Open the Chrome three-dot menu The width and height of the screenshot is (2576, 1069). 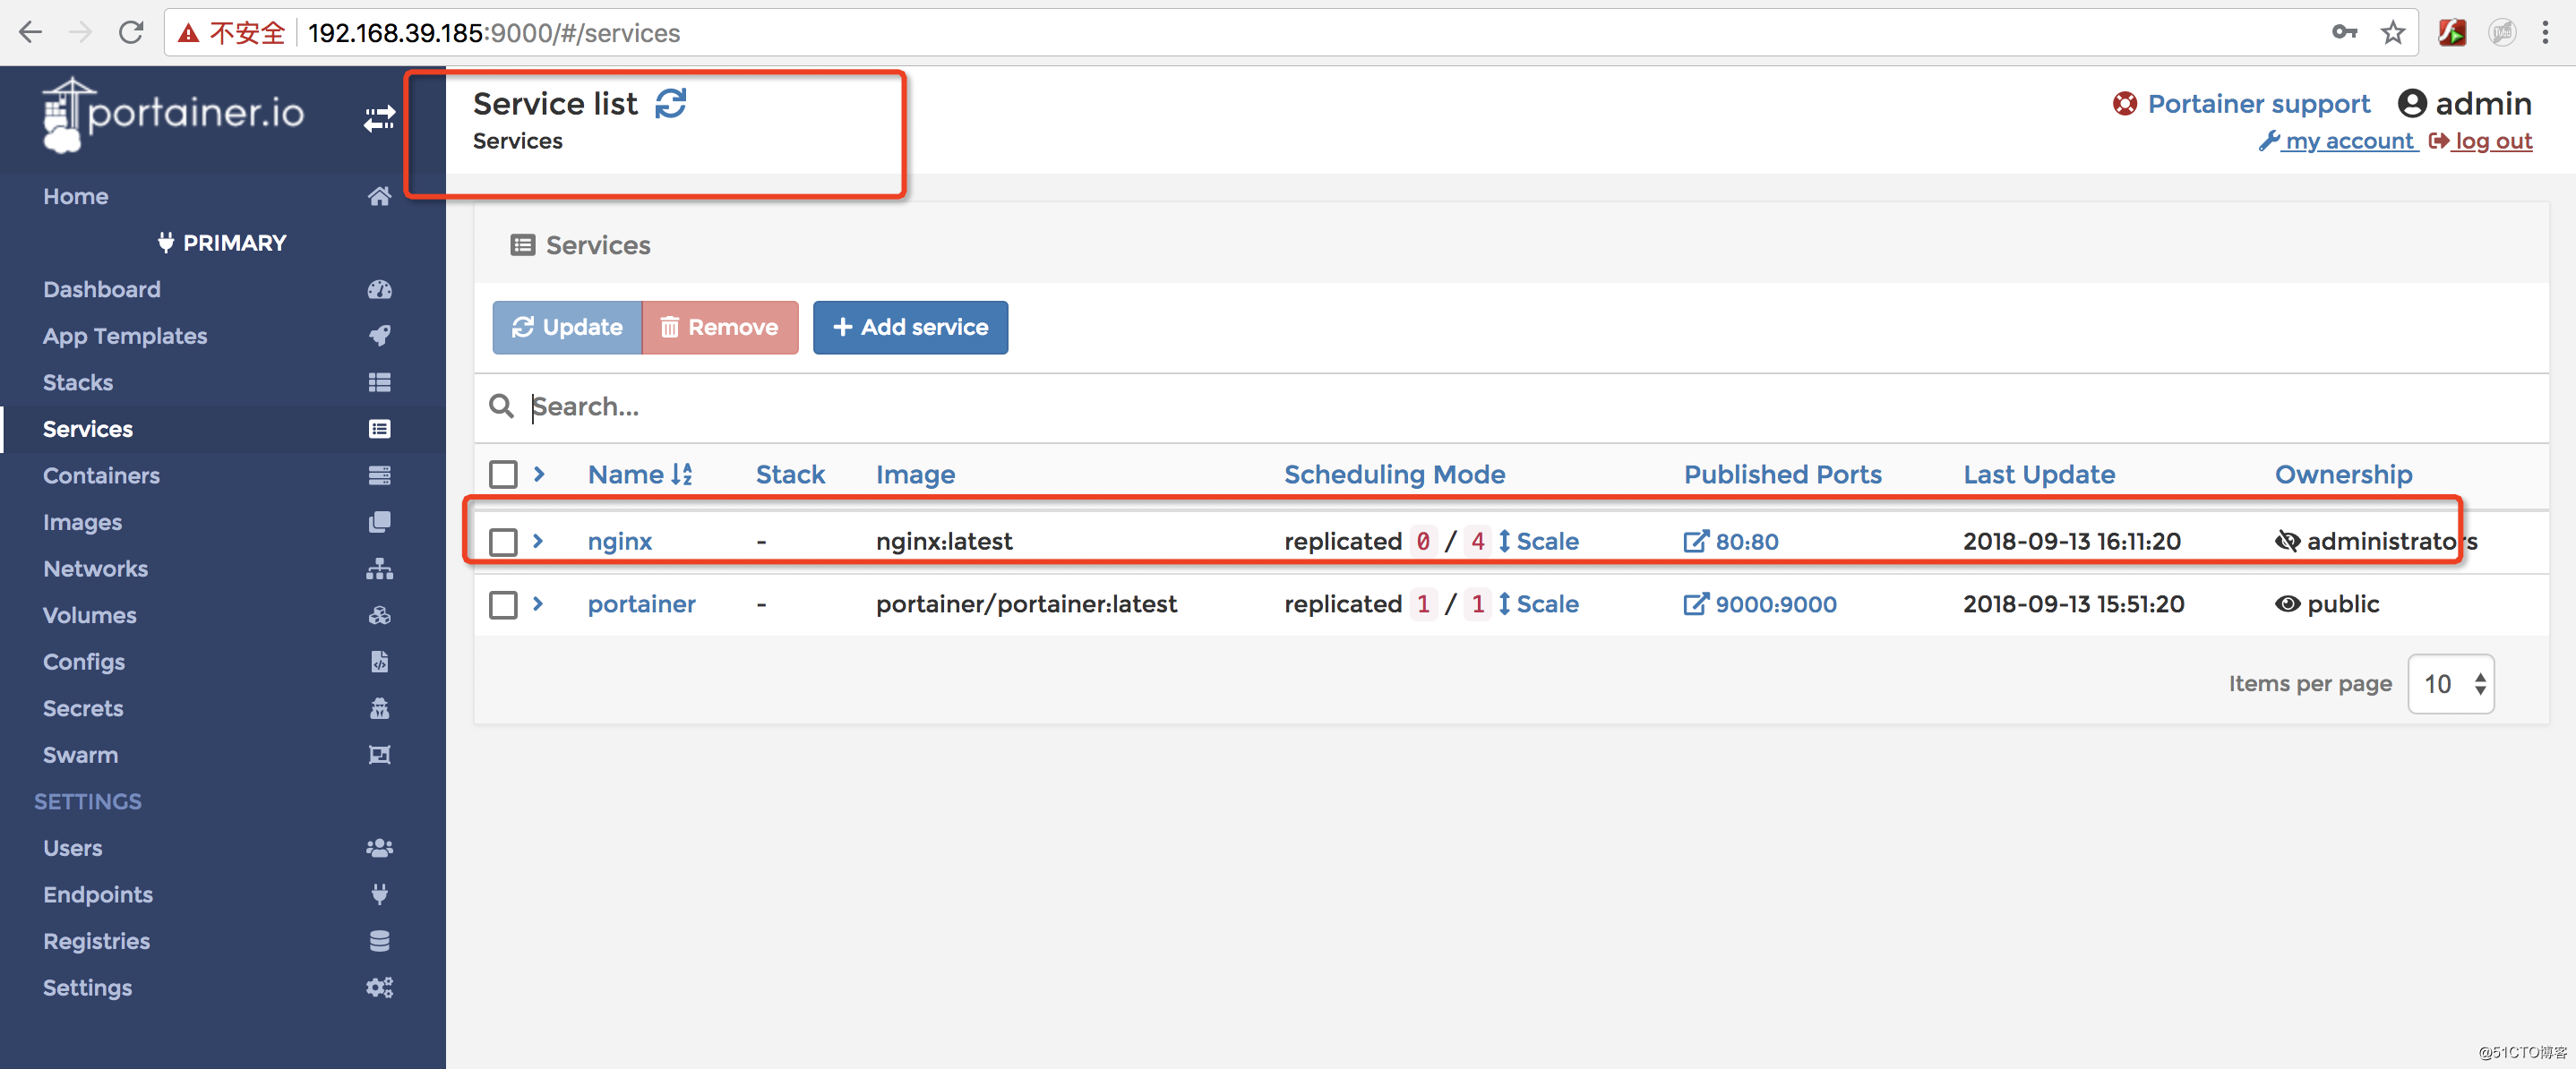point(2545,33)
